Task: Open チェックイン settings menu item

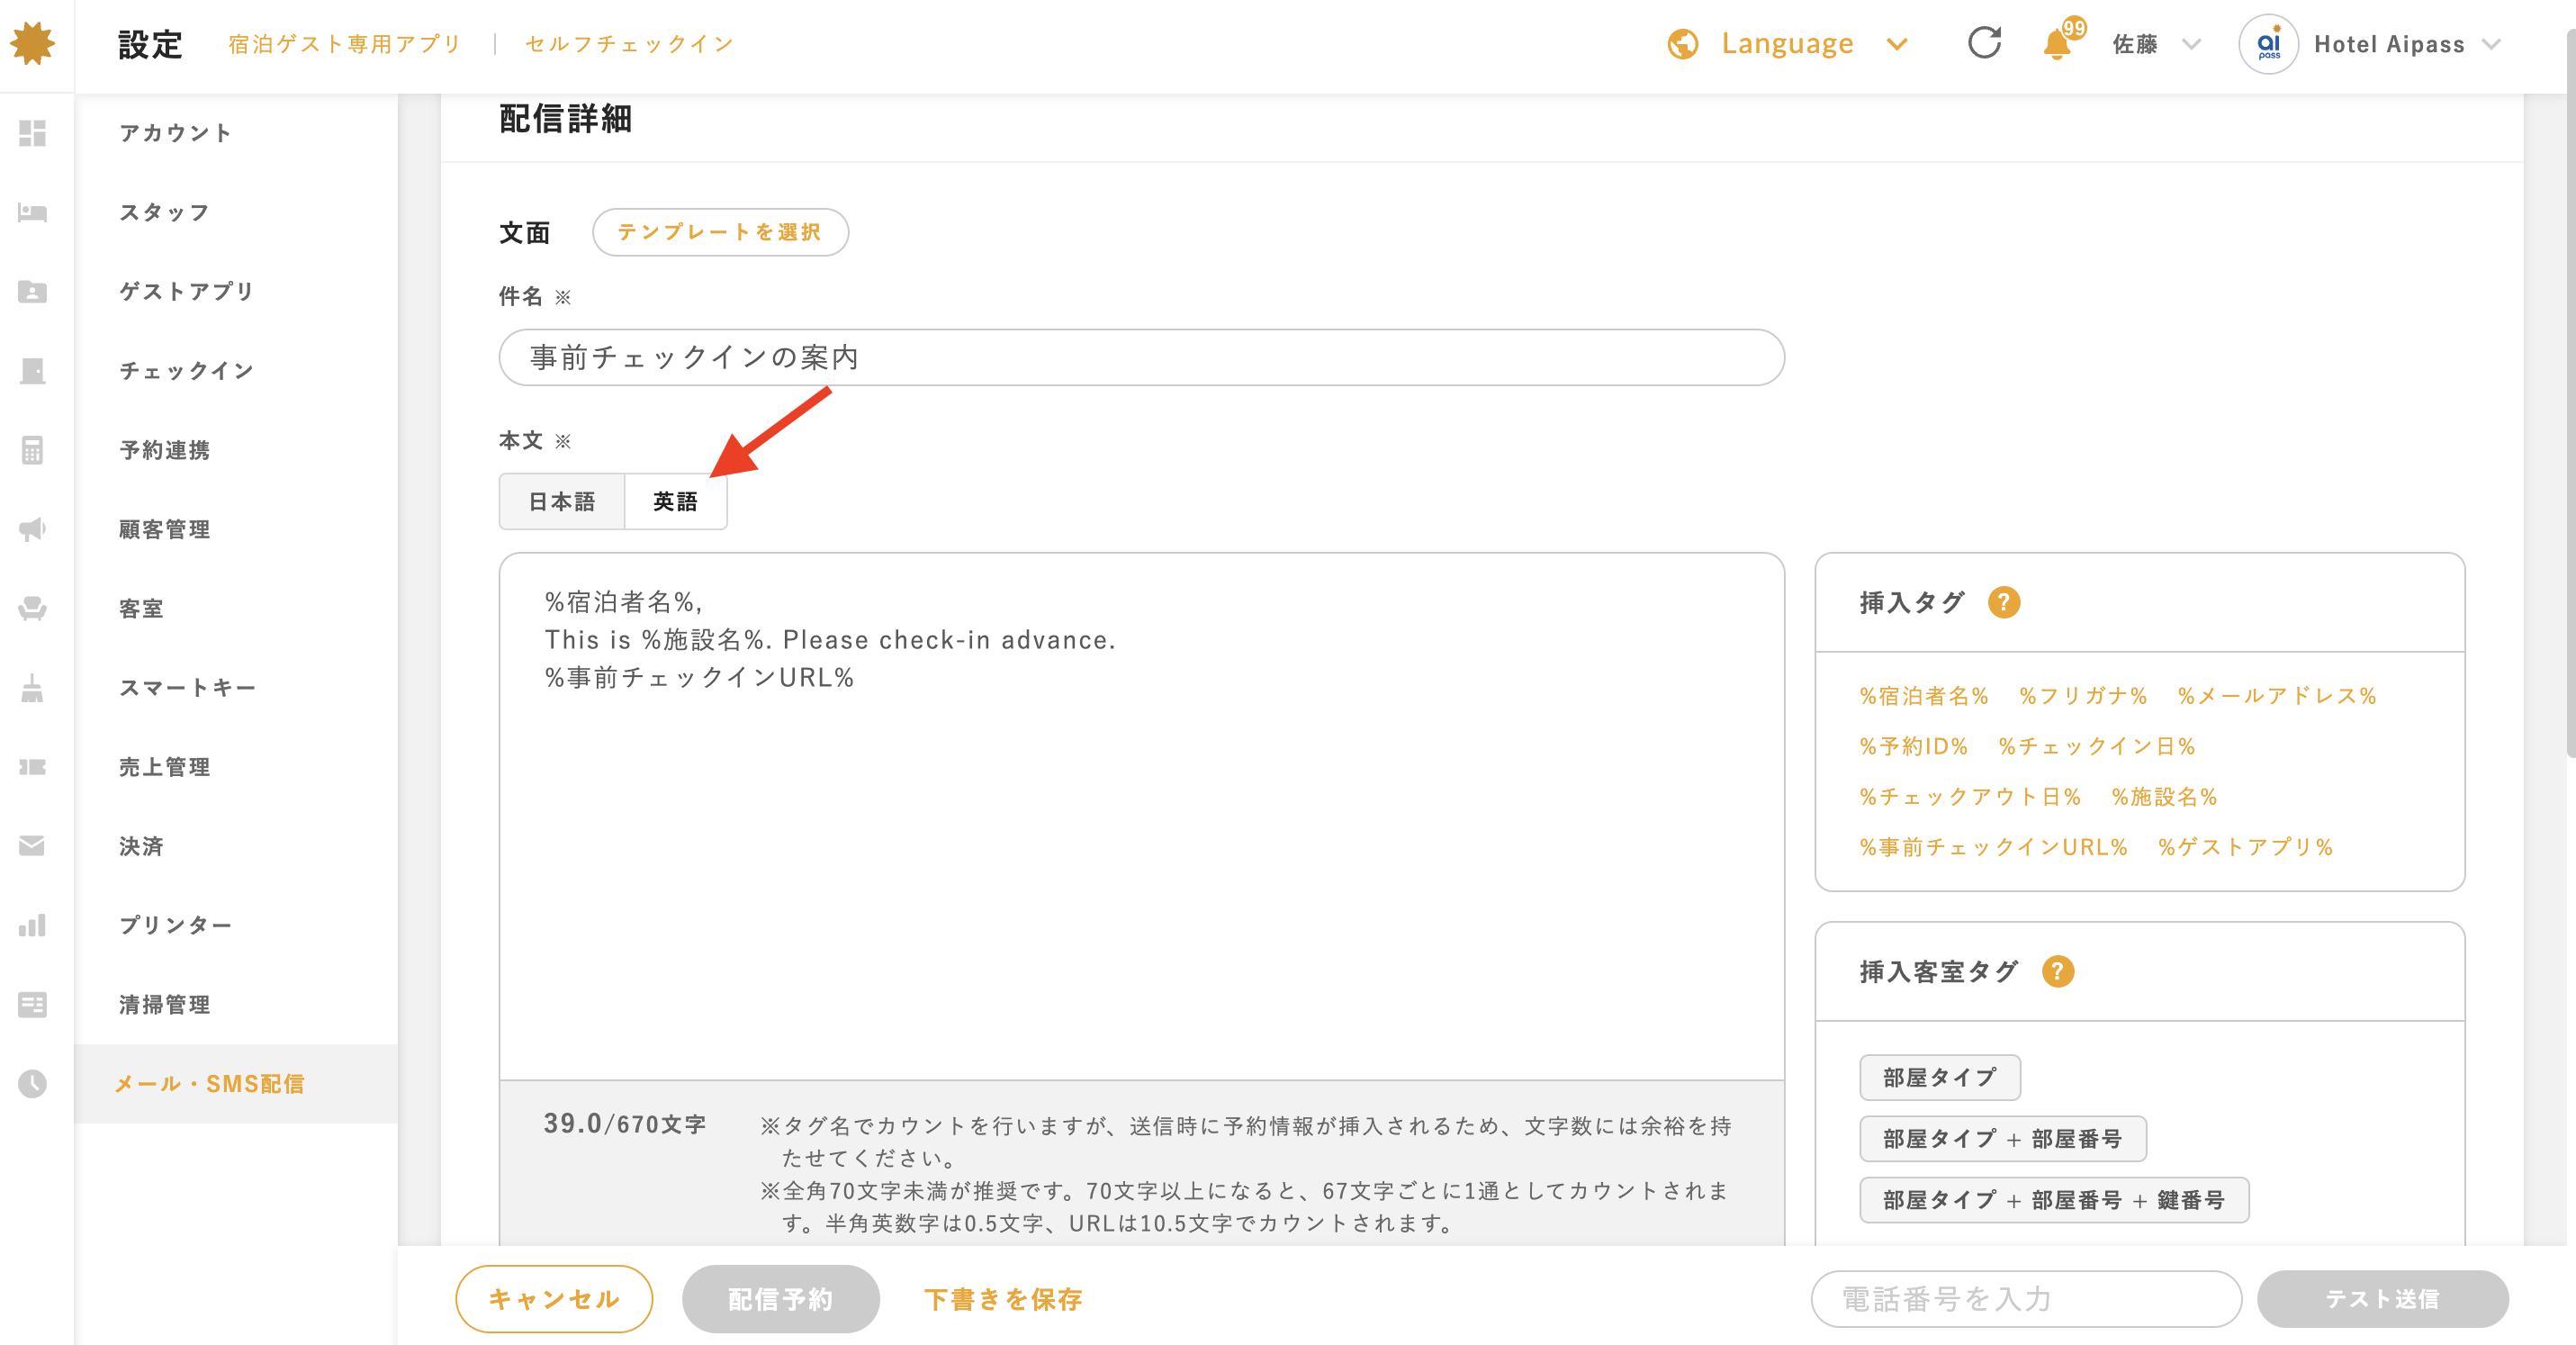Action: point(188,371)
